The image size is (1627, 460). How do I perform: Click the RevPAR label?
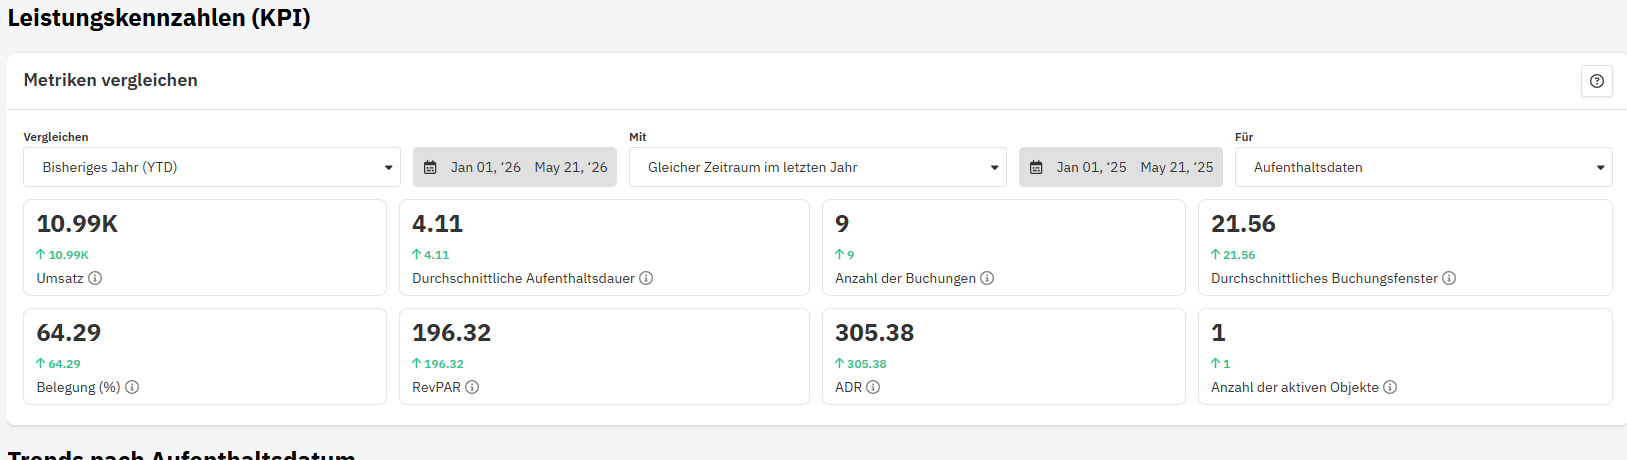pyautogui.click(x=436, y=387)
